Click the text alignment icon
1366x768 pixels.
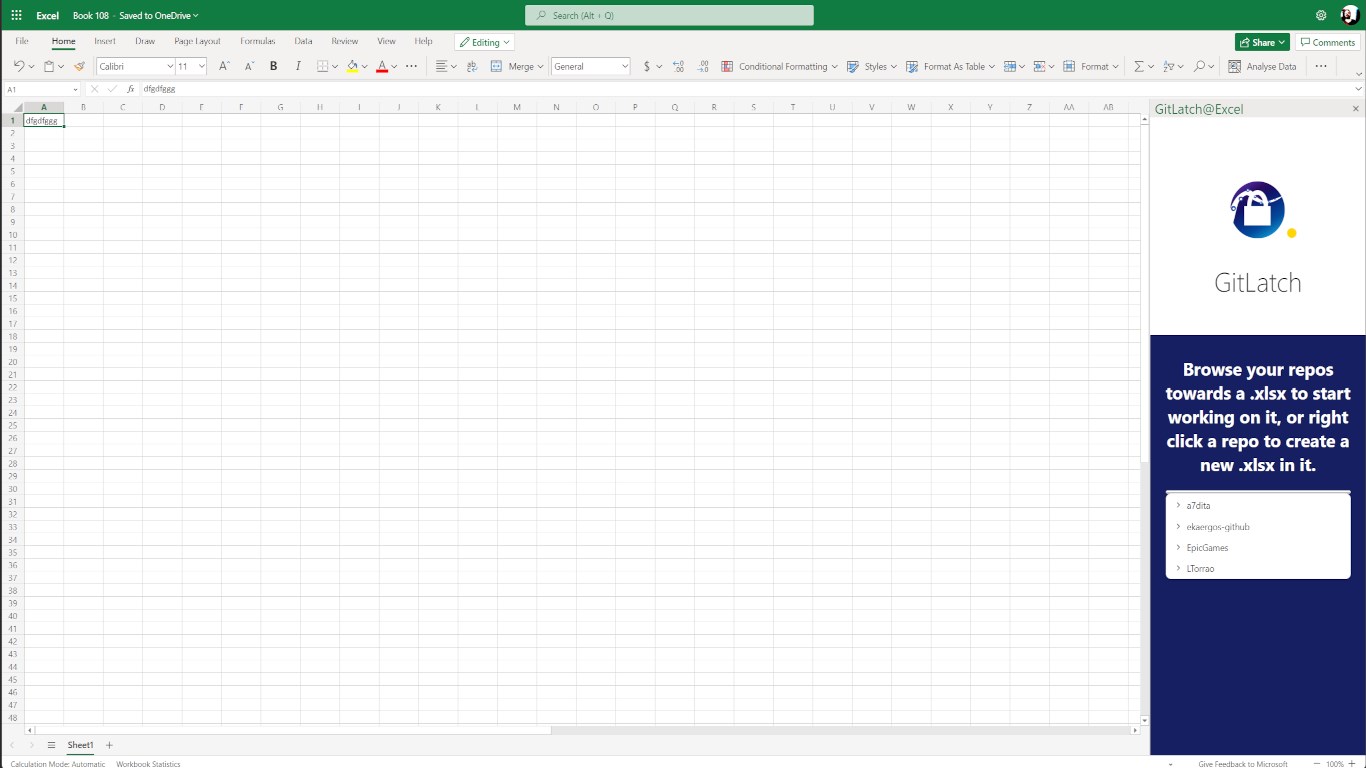point(441,66)
